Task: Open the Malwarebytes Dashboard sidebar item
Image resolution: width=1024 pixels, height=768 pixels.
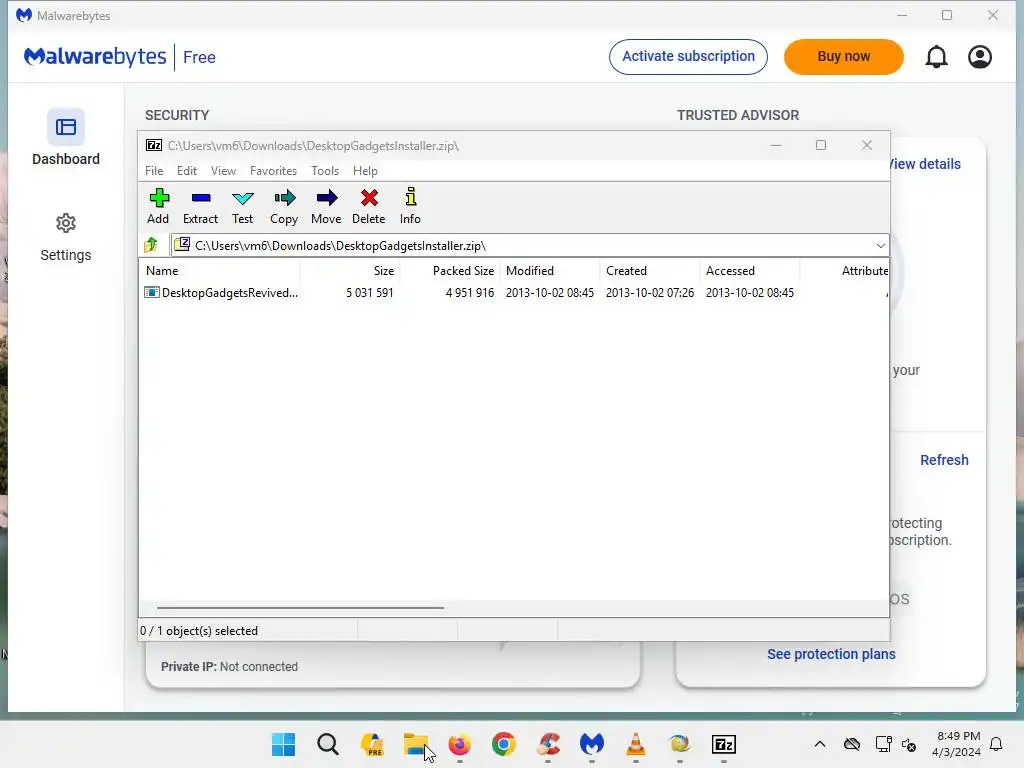Action: pos(66,138)
